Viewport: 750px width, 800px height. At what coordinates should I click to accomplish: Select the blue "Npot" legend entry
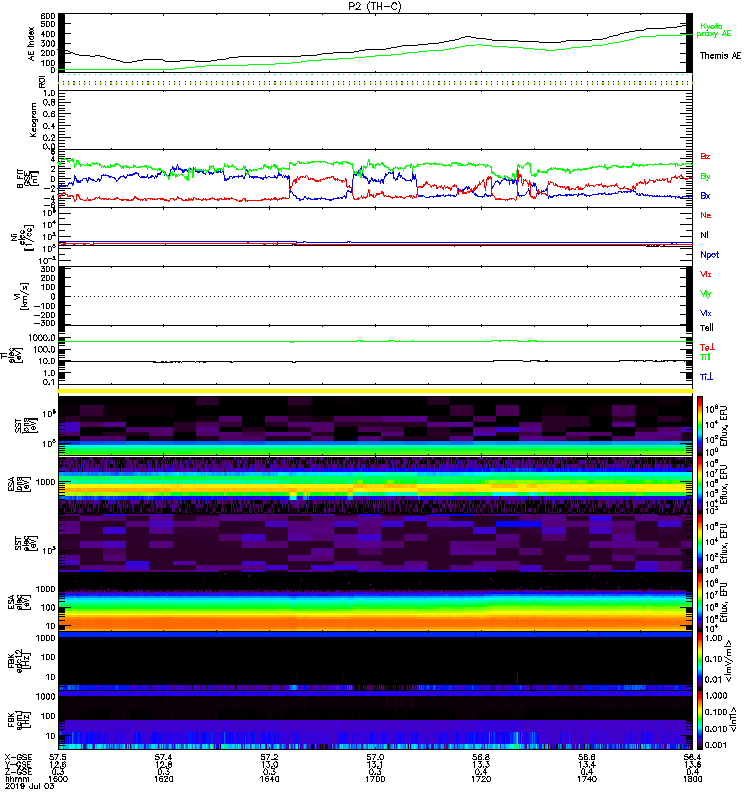click(x=709, y=255)
